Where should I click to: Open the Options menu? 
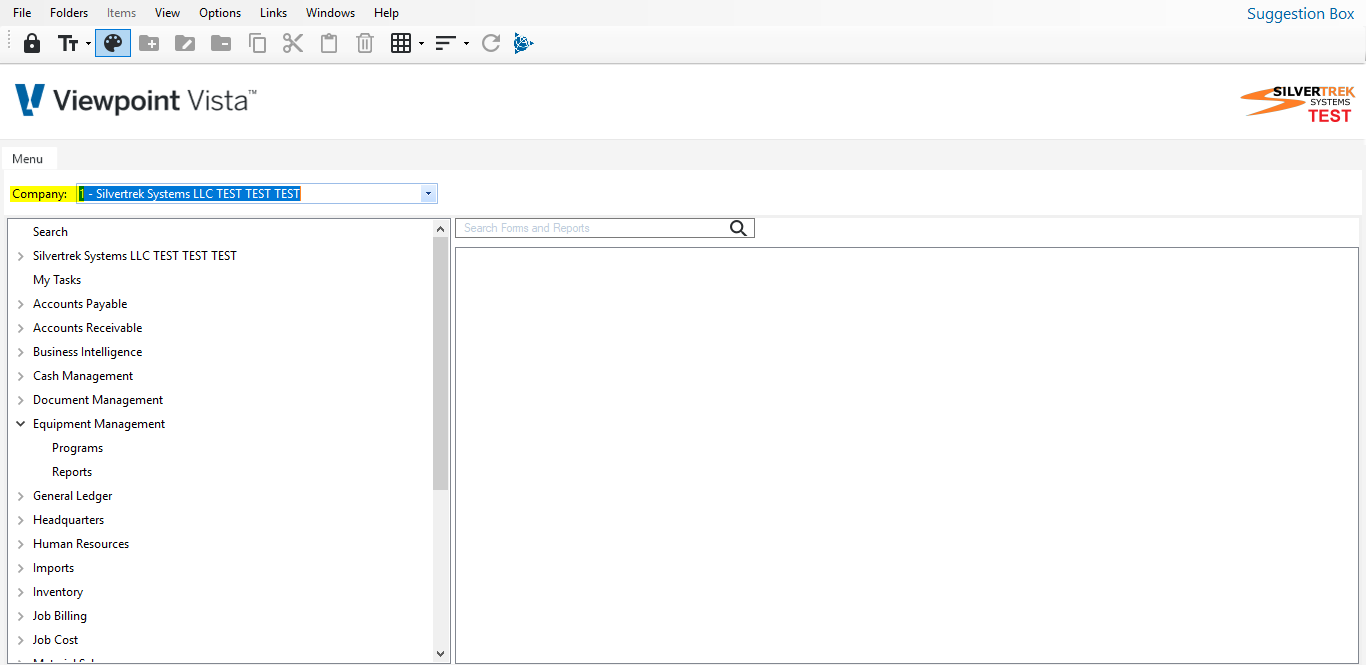tap(220, 13)
